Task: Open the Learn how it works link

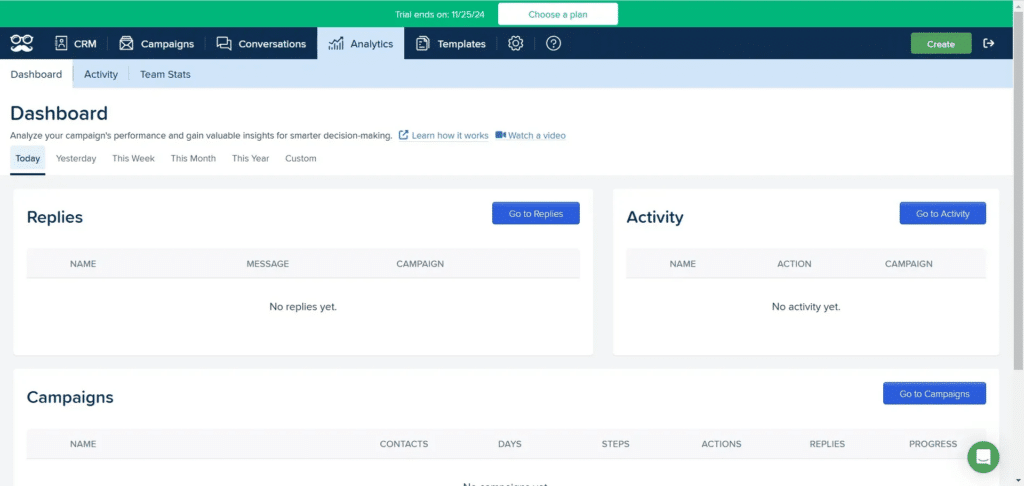Action: point(449,135)
